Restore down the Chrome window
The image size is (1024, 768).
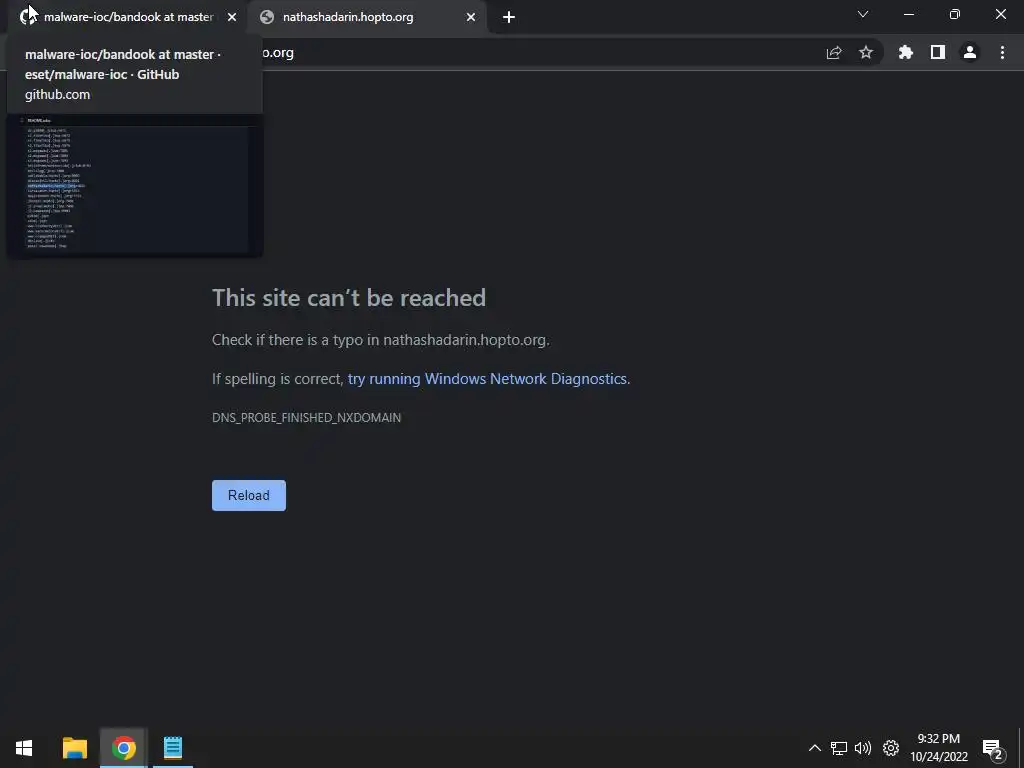click(955, 14)
